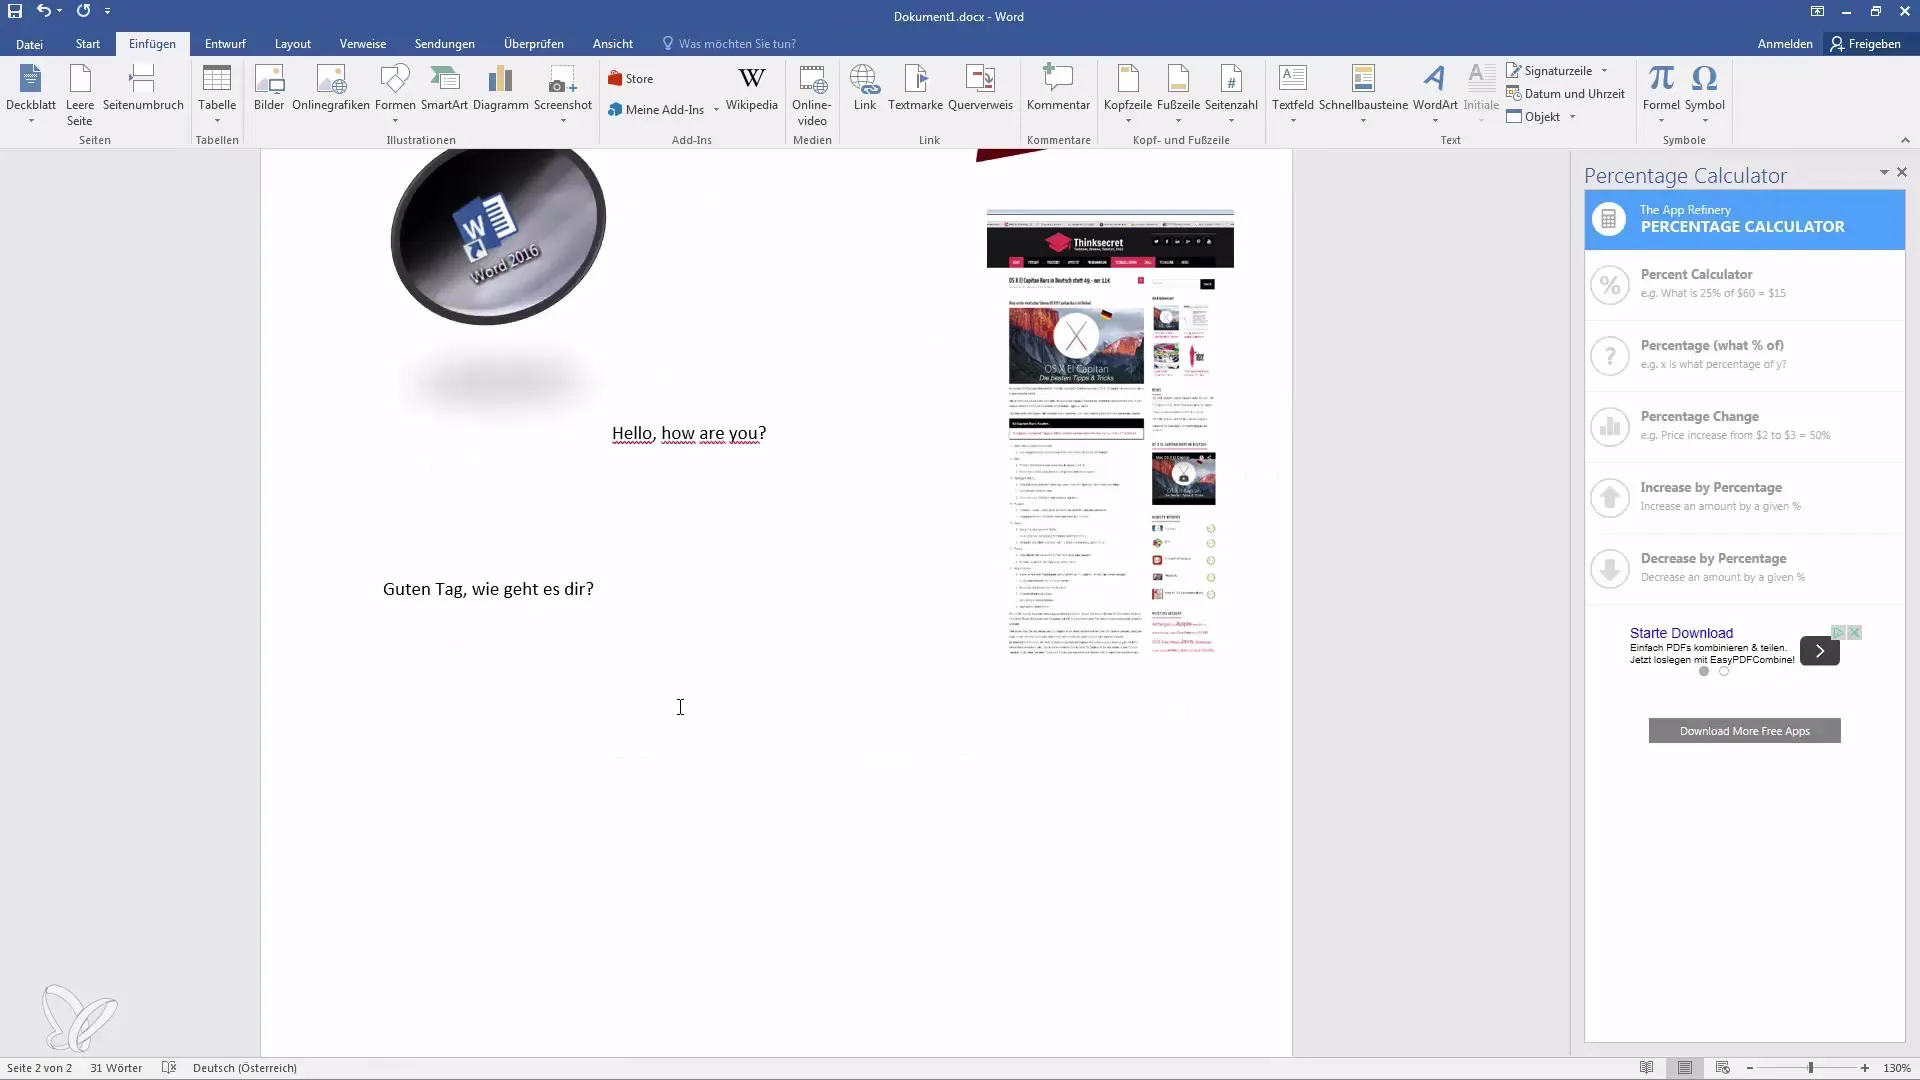Open the spell check status icon
This screenshot has height=1080, width=1920.
[169, 1068]
